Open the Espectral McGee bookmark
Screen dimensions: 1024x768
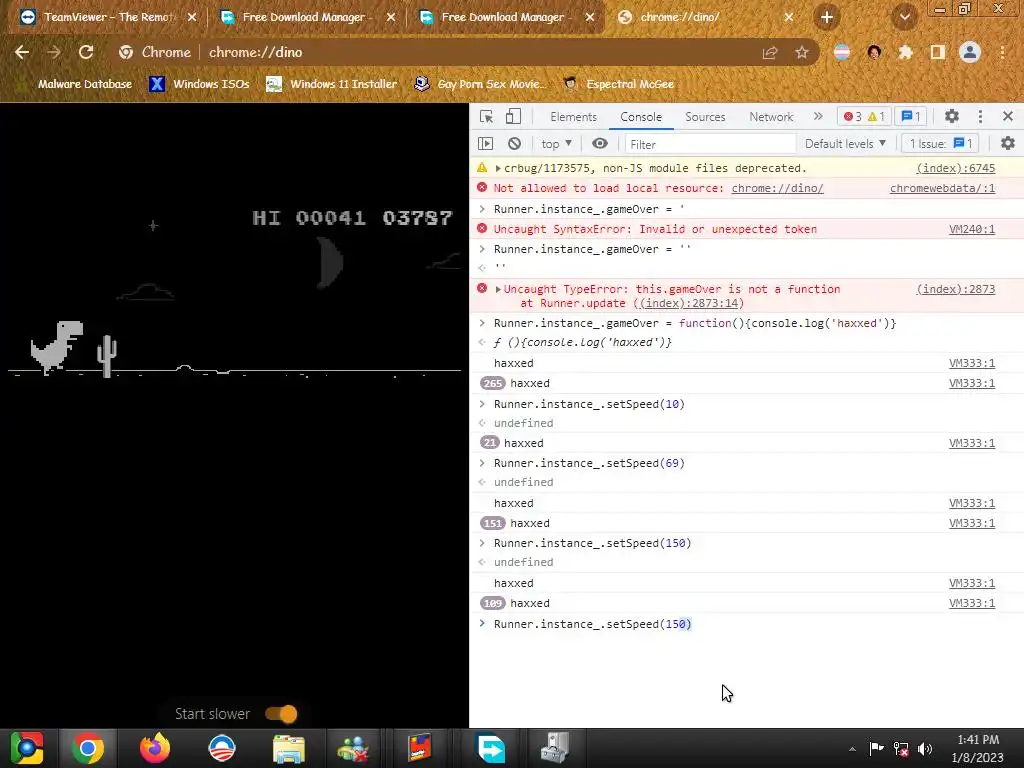point(618,84)
